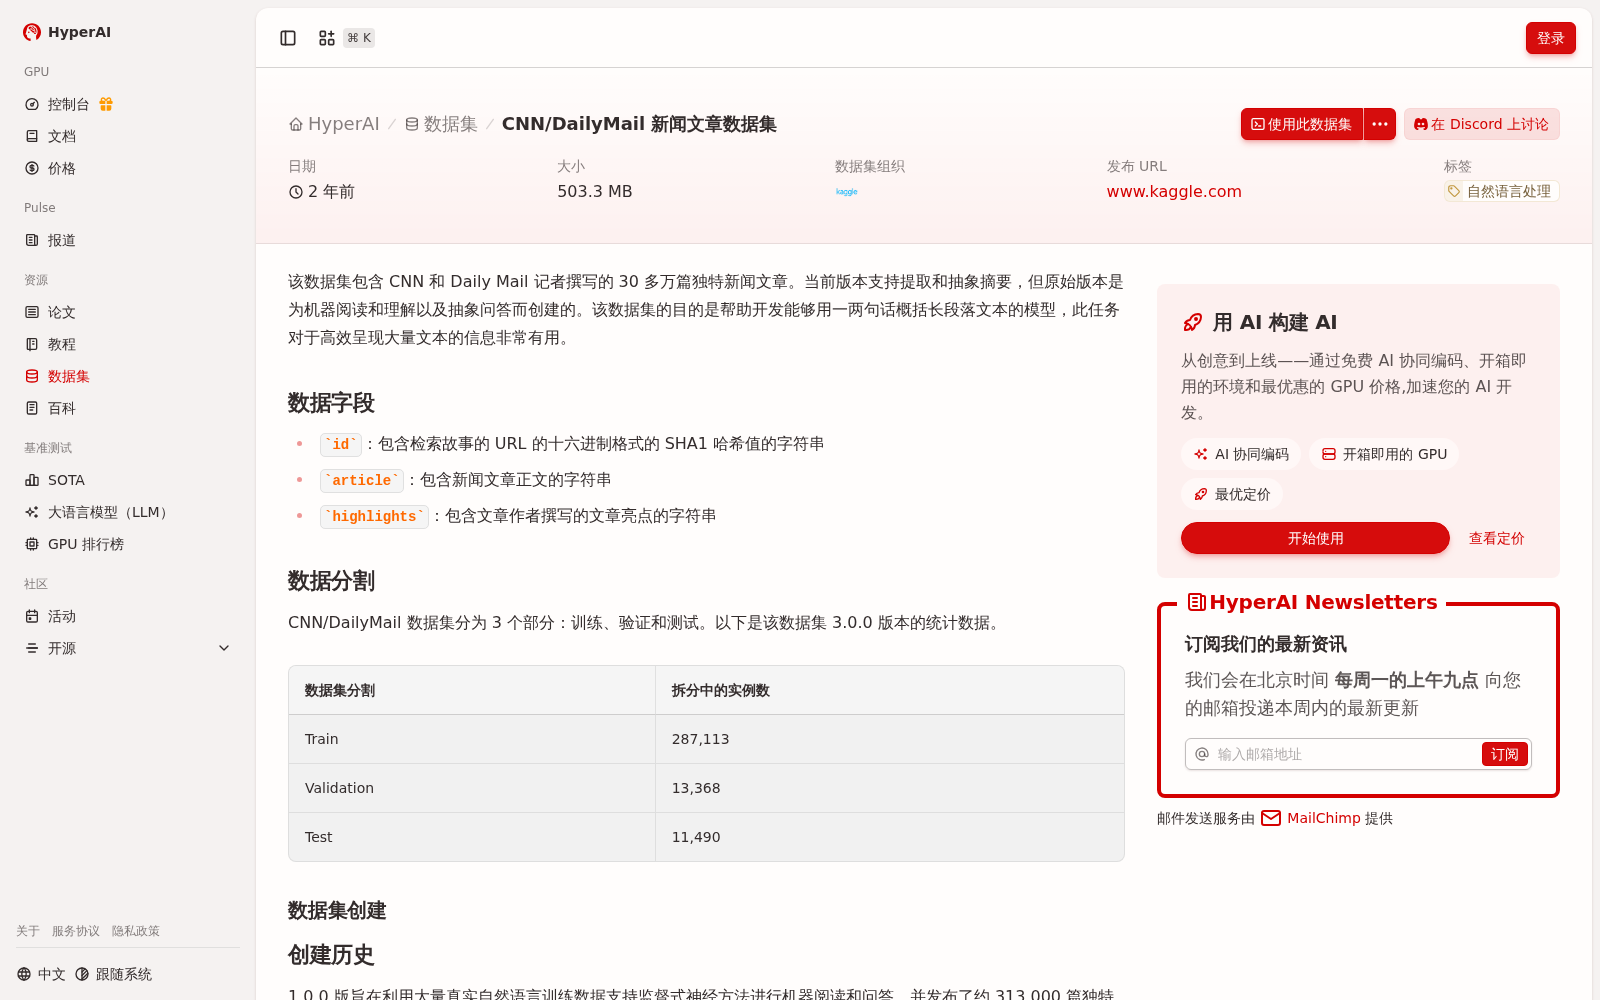The height and width of the screenshot is (1000, 1600).
Task: Click the 订阅 subscribe button
Action: (1505, 754)
